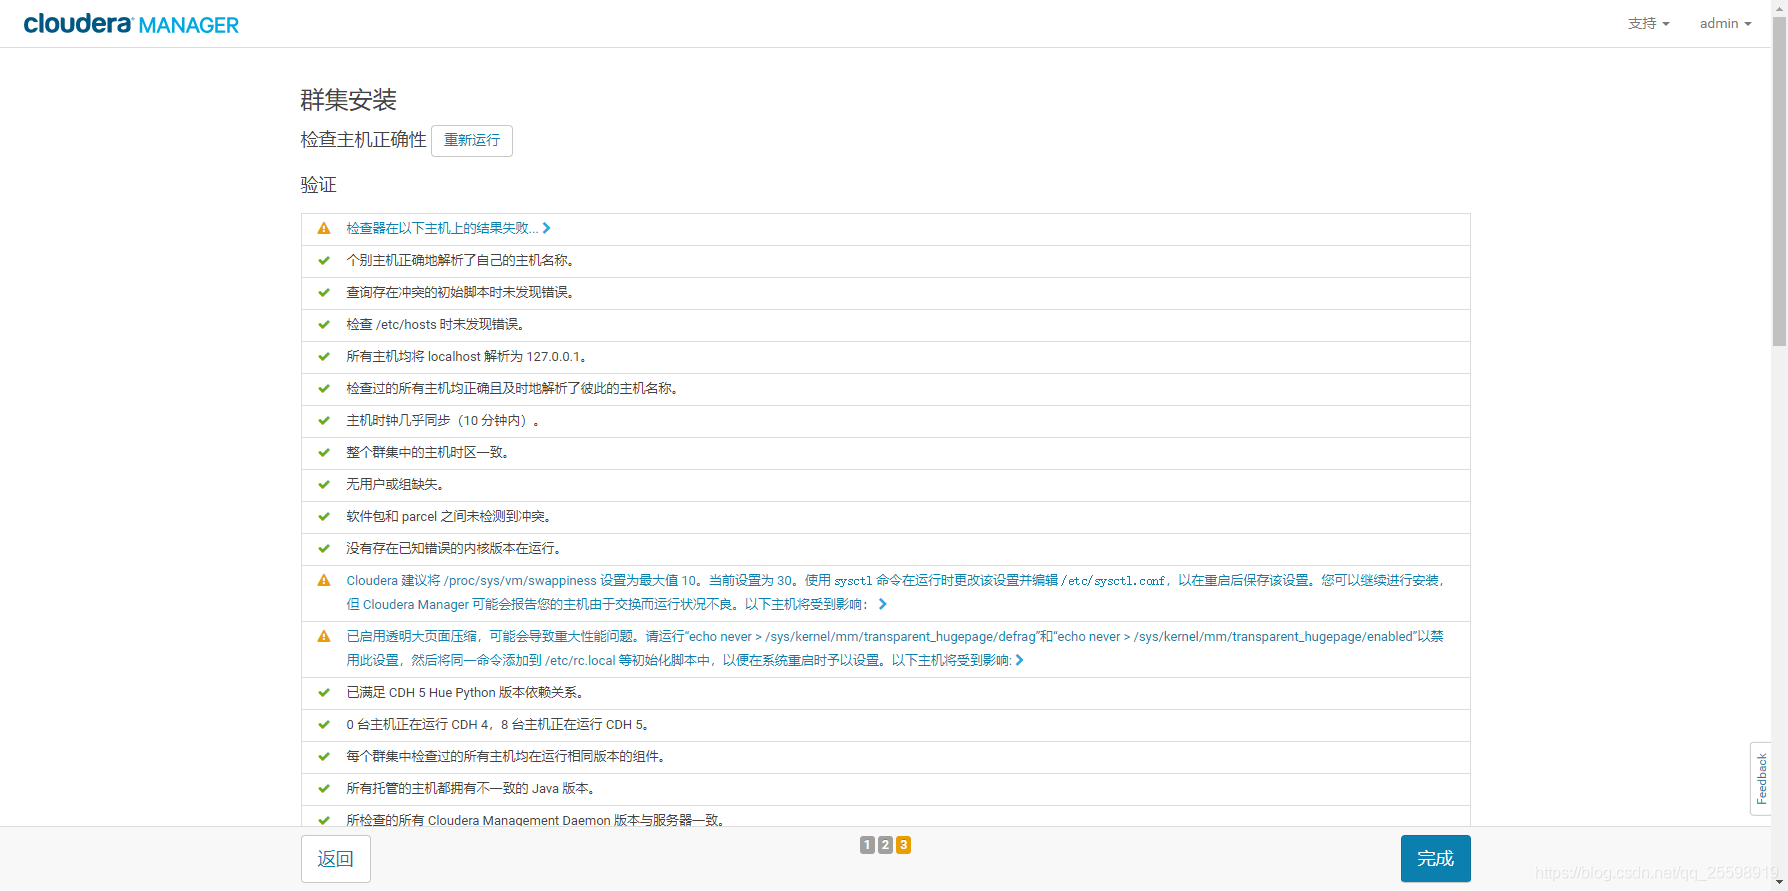Click check icon beside 软件包和 parcel 之间未检测到冲突
The image size is (1788, 891).
tap(324, 517)
